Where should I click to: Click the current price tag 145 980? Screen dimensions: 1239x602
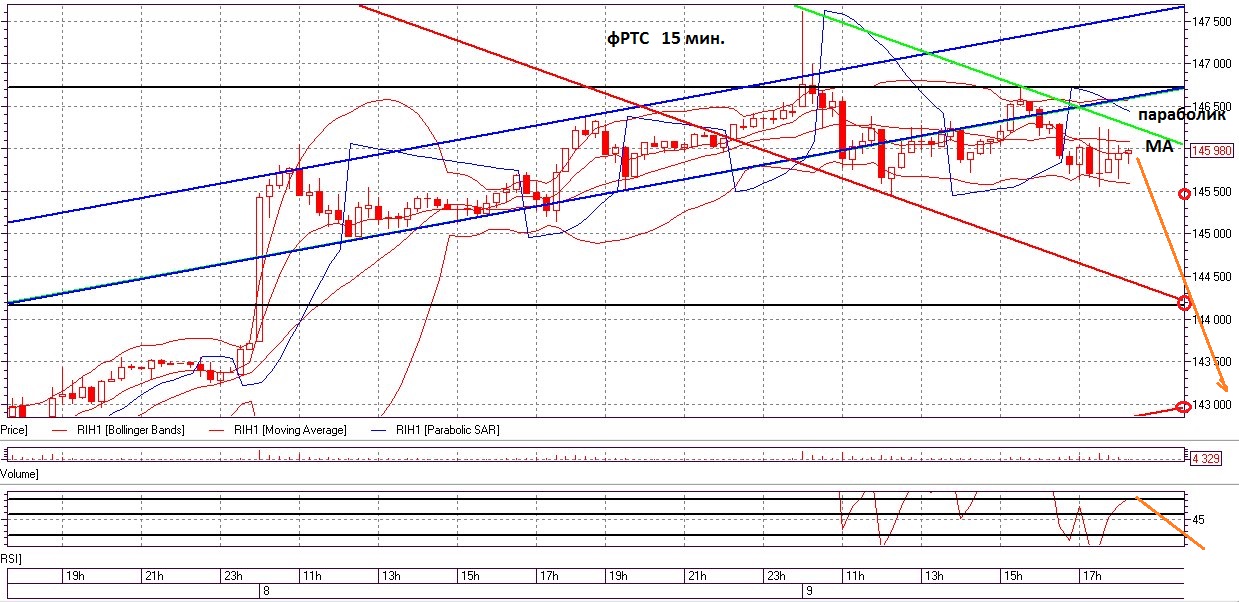click(1210, 151)
